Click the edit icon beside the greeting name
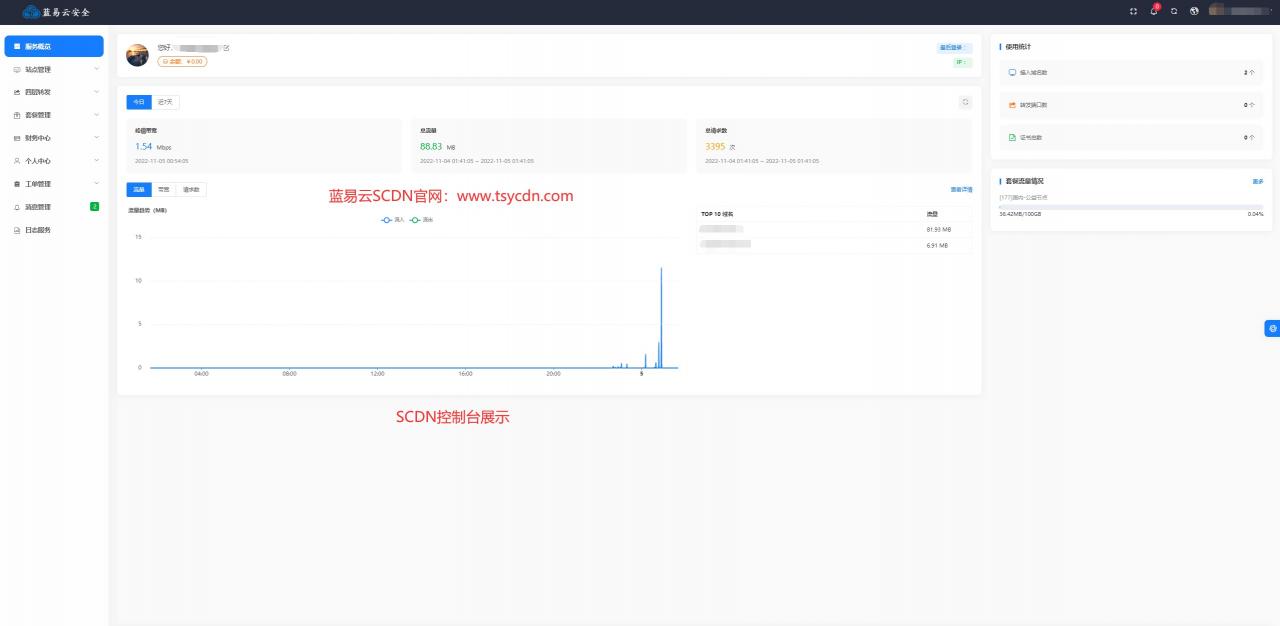1280x626 pixels. tap(226, 48)
